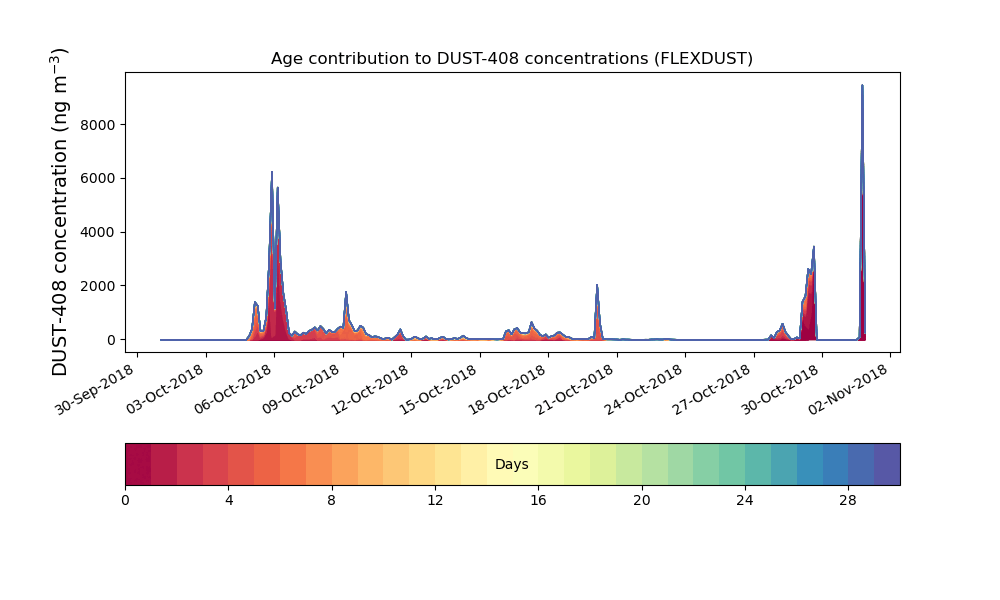Image resolution: width=1000 pixels, height=600 pixels.
Task: Click the colorbar tick label 24
Action: (745, 501)
